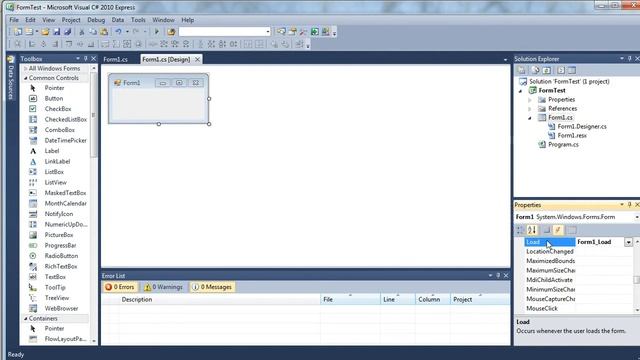Image resolution: width=640 pixels, height=360 pixels.
Task: Pin the Error List panel
Action: click(x=498, y=276)
